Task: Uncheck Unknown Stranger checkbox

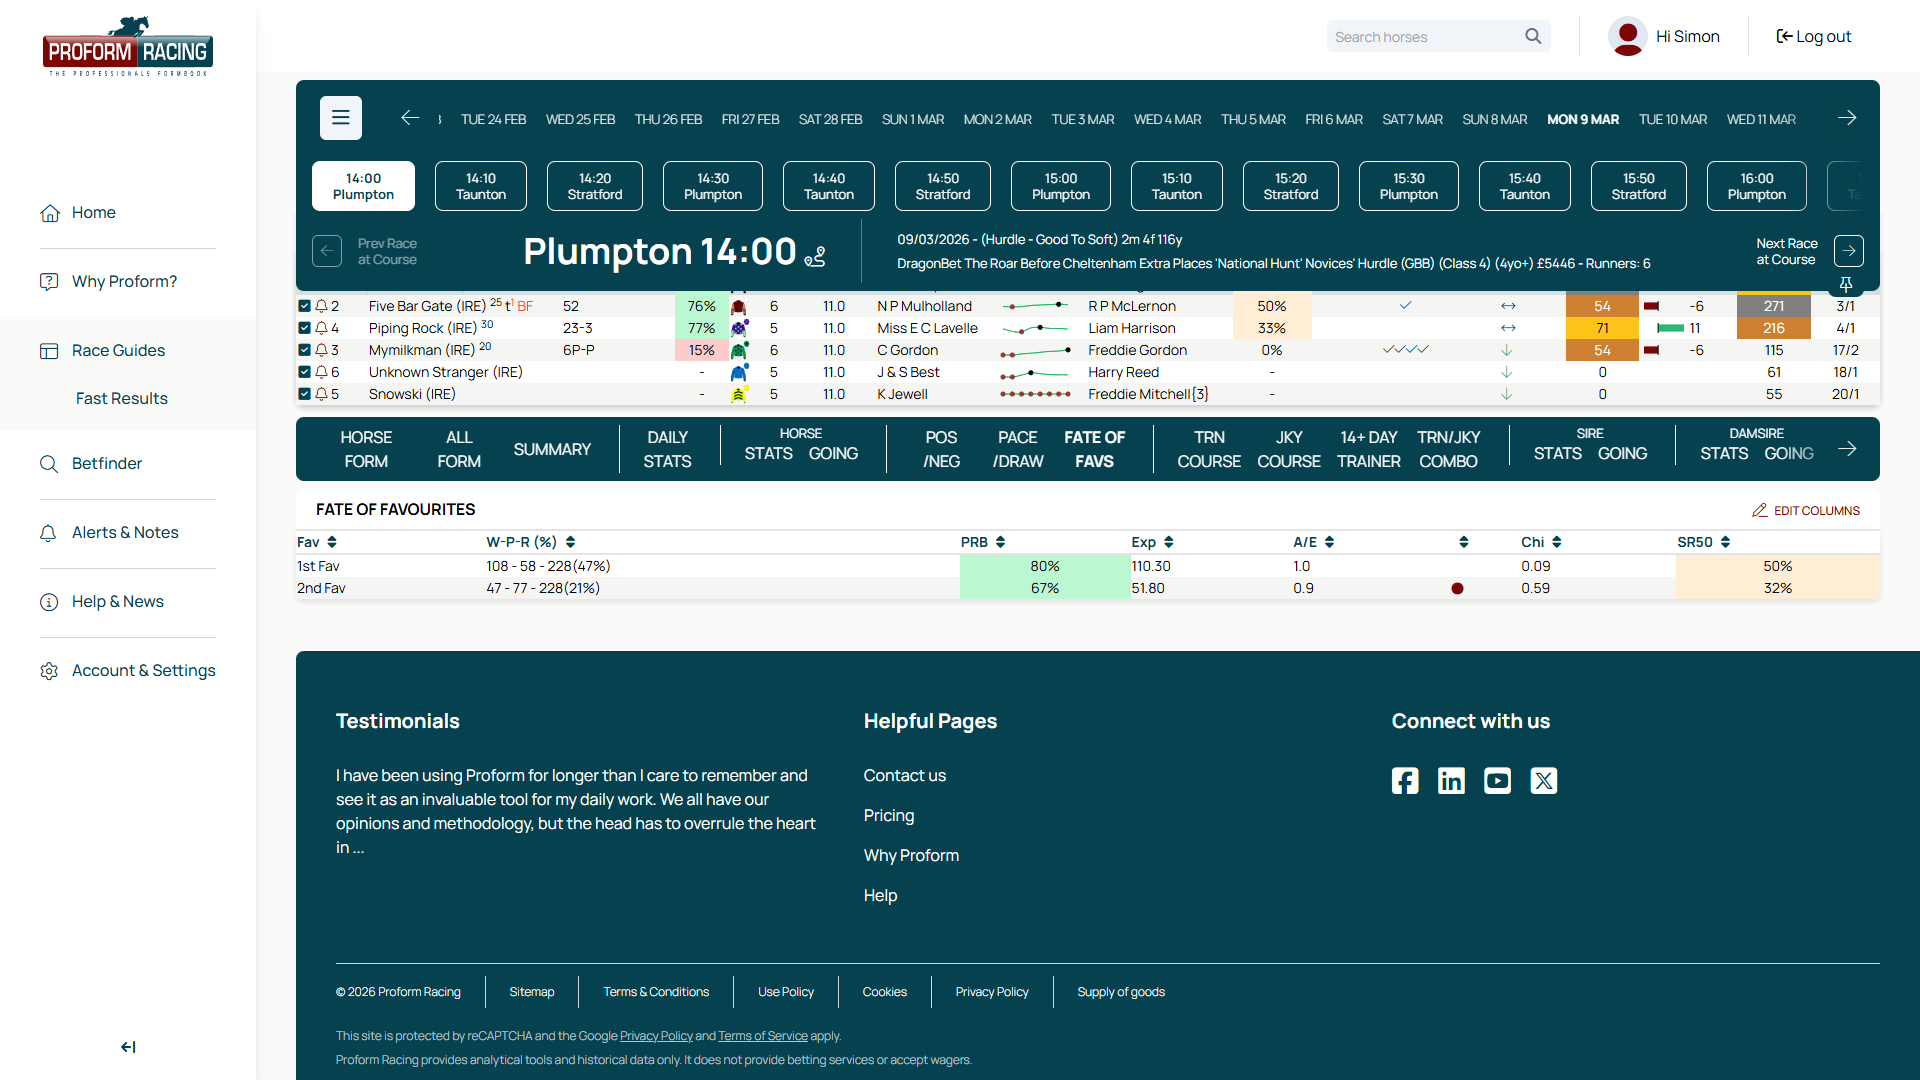Action: (304, 372)
